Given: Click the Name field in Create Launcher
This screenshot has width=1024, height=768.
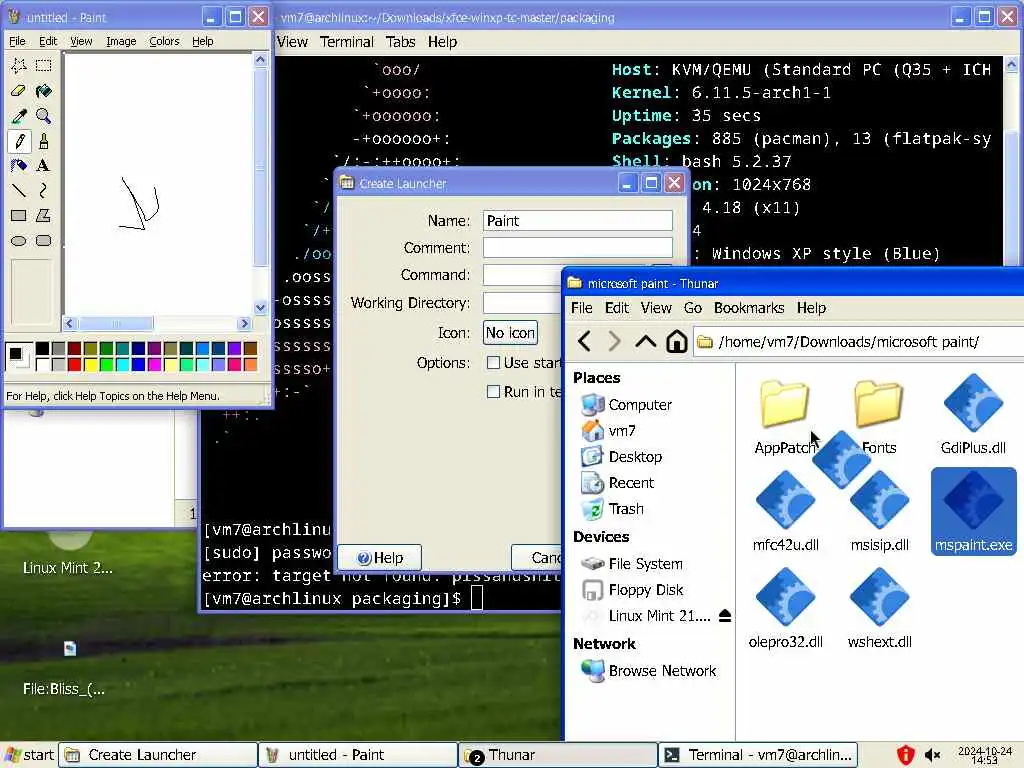Looking at the screenshot, I should point(577,221).
